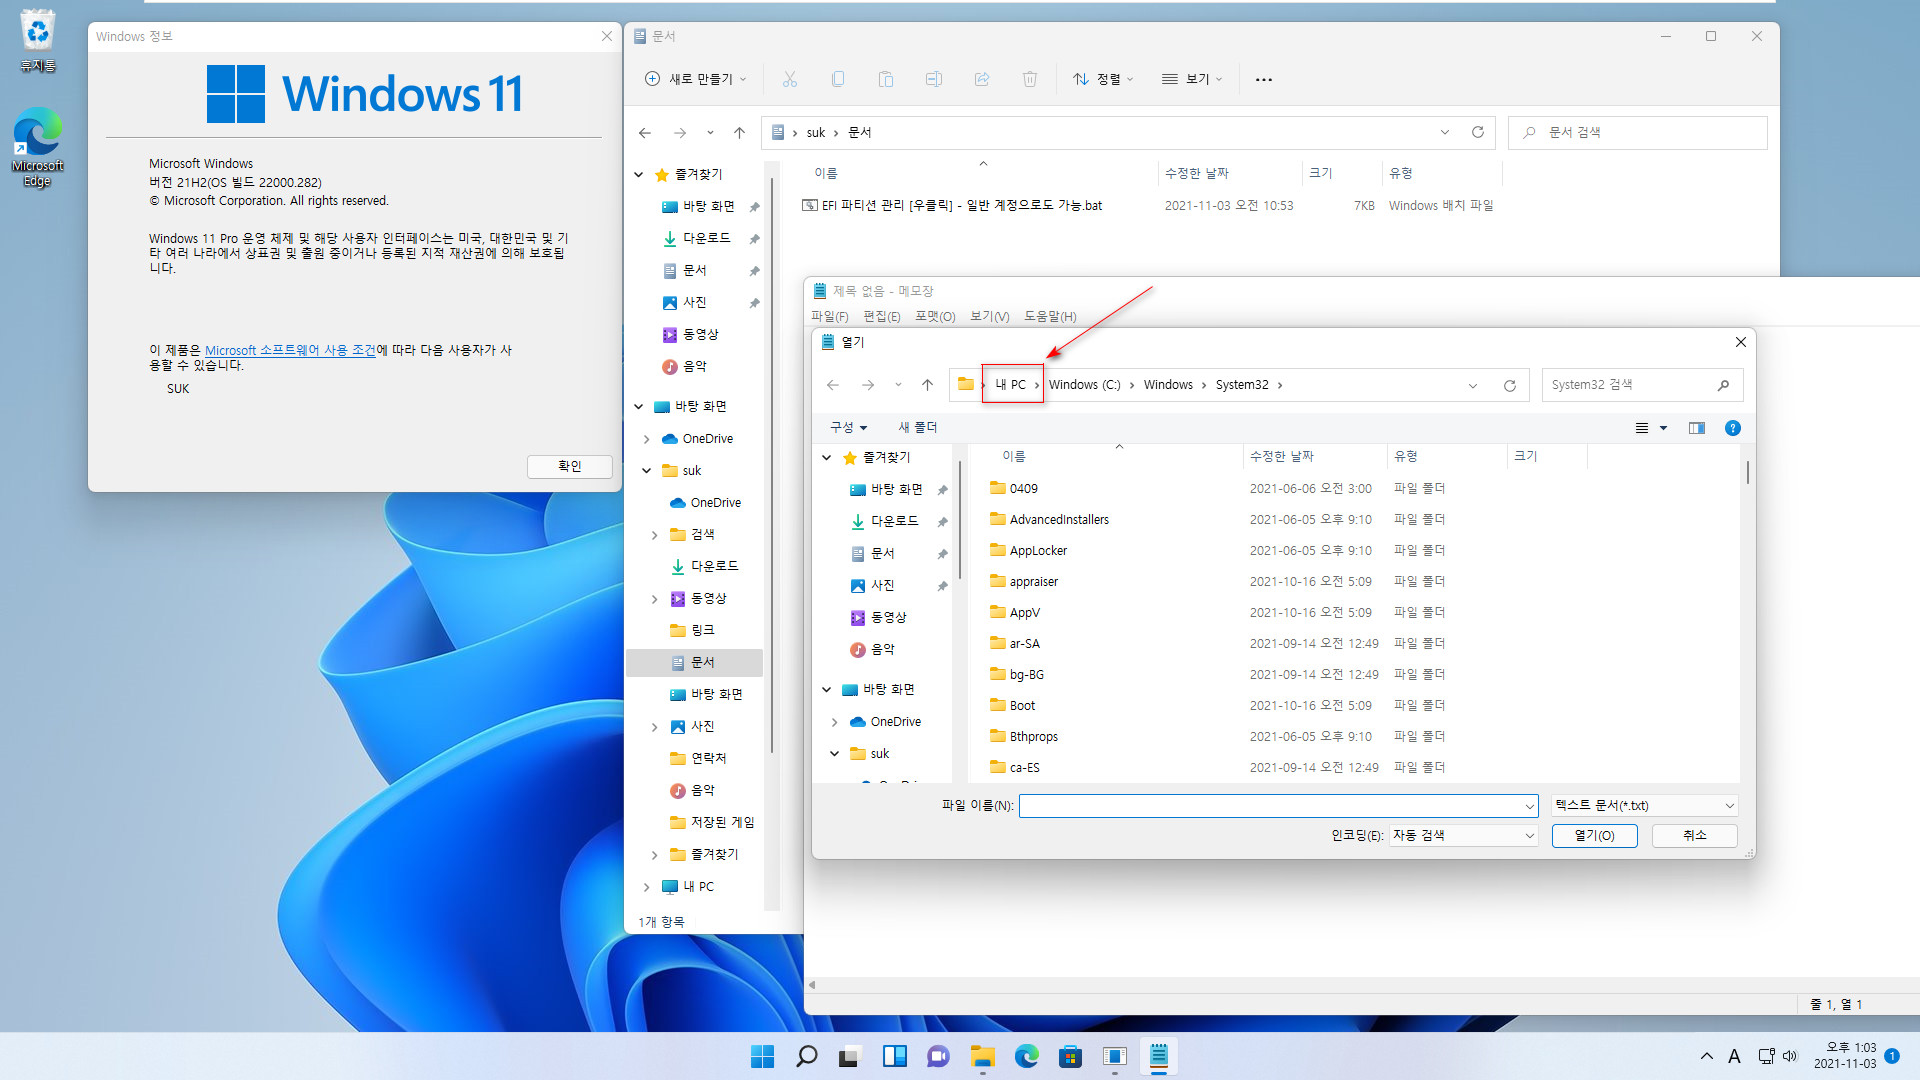Screen dimensions: 1920x1080
Task: Click the 내 PC breadcrumb in the 열기 dialog
Action: [x=1011, y=385]
